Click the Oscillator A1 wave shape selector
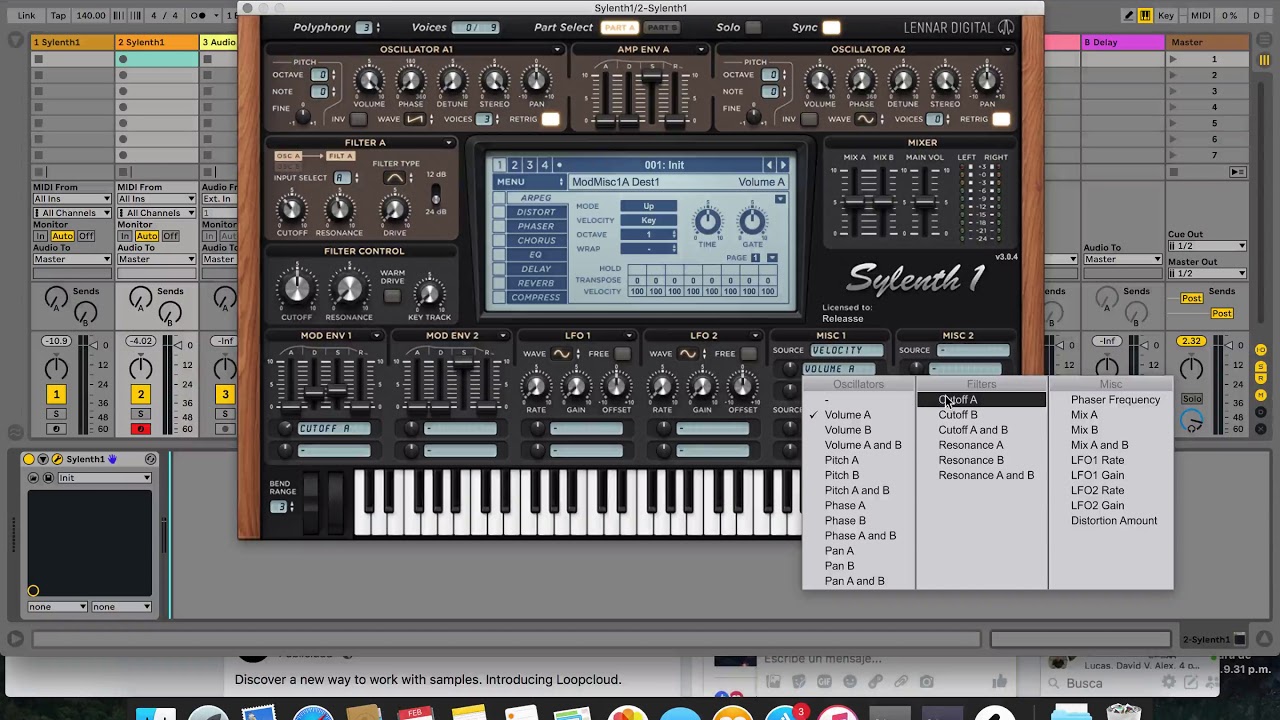 point(414,119)
